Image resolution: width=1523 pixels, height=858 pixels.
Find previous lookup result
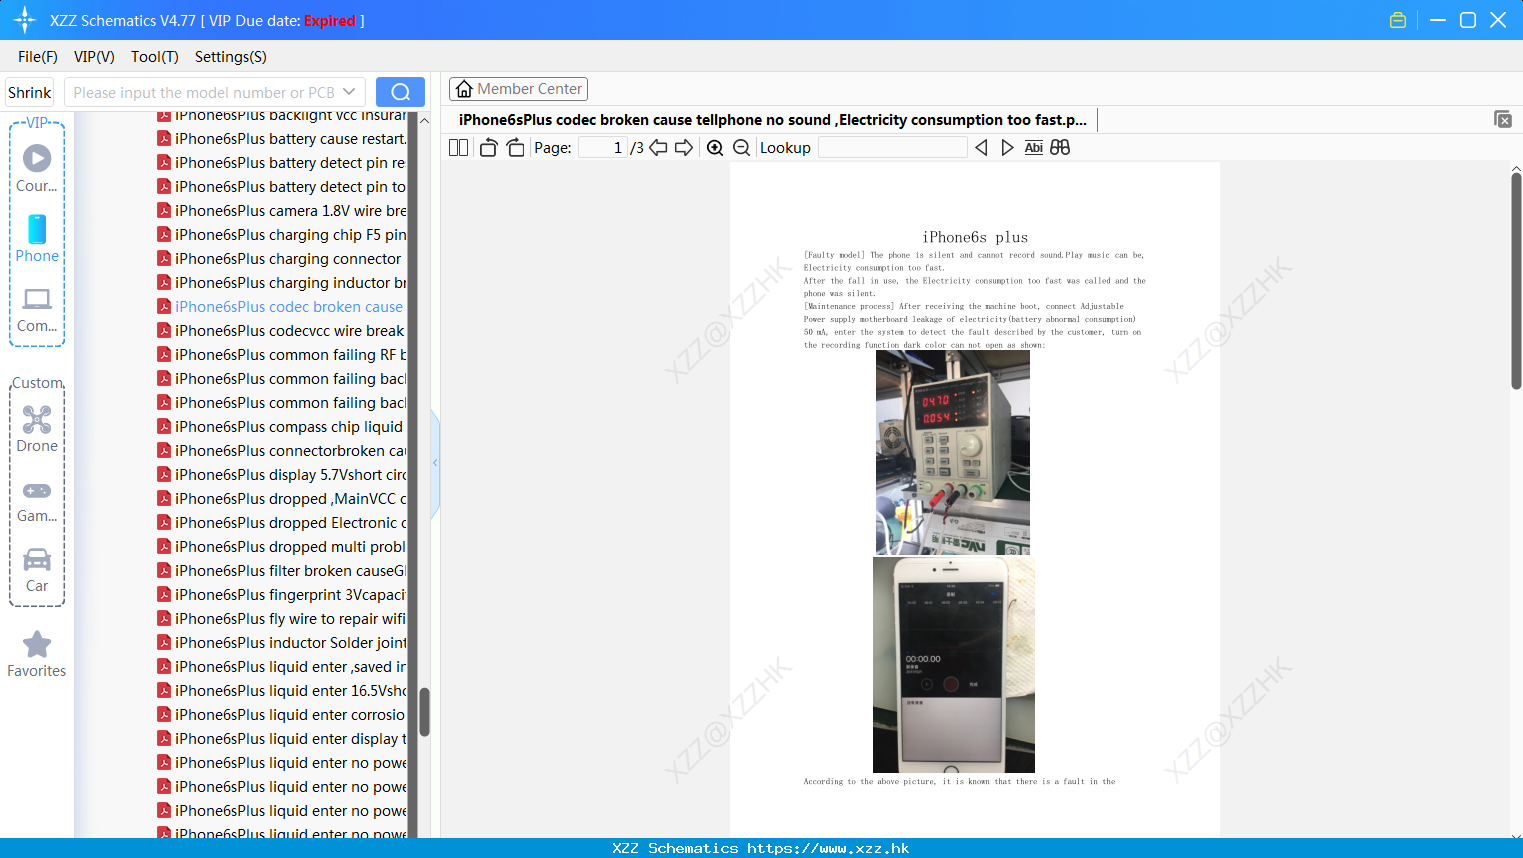[x=981, y=148]
